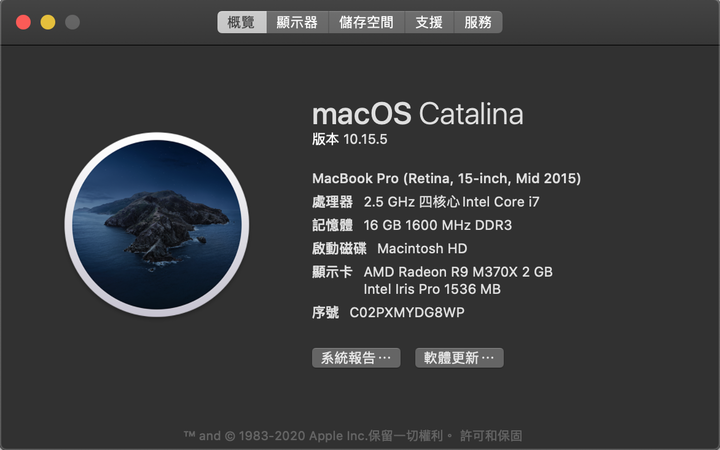Close the window with red button
The height and width of the screenshot is (450, 720).
(23, 22)
